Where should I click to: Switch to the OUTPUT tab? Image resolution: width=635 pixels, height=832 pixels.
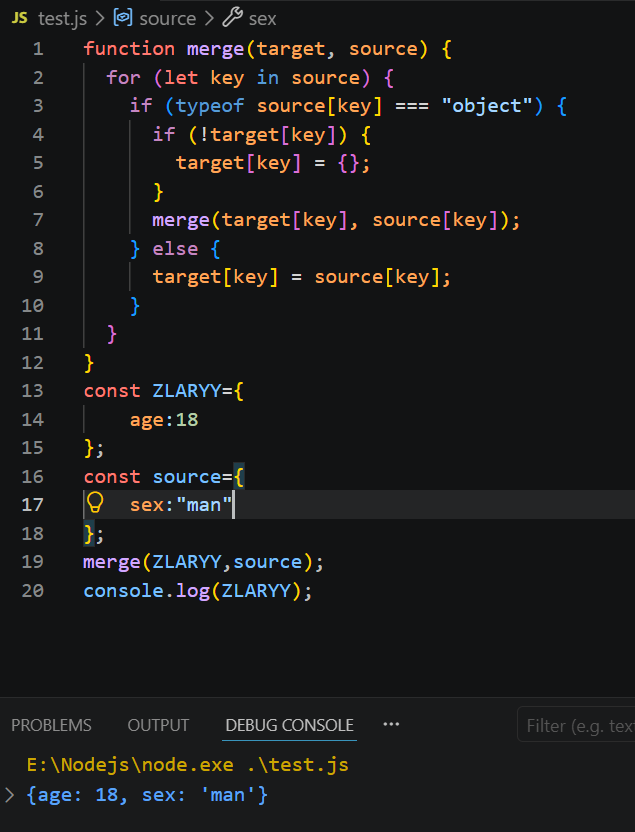click(x=158, y=725)
